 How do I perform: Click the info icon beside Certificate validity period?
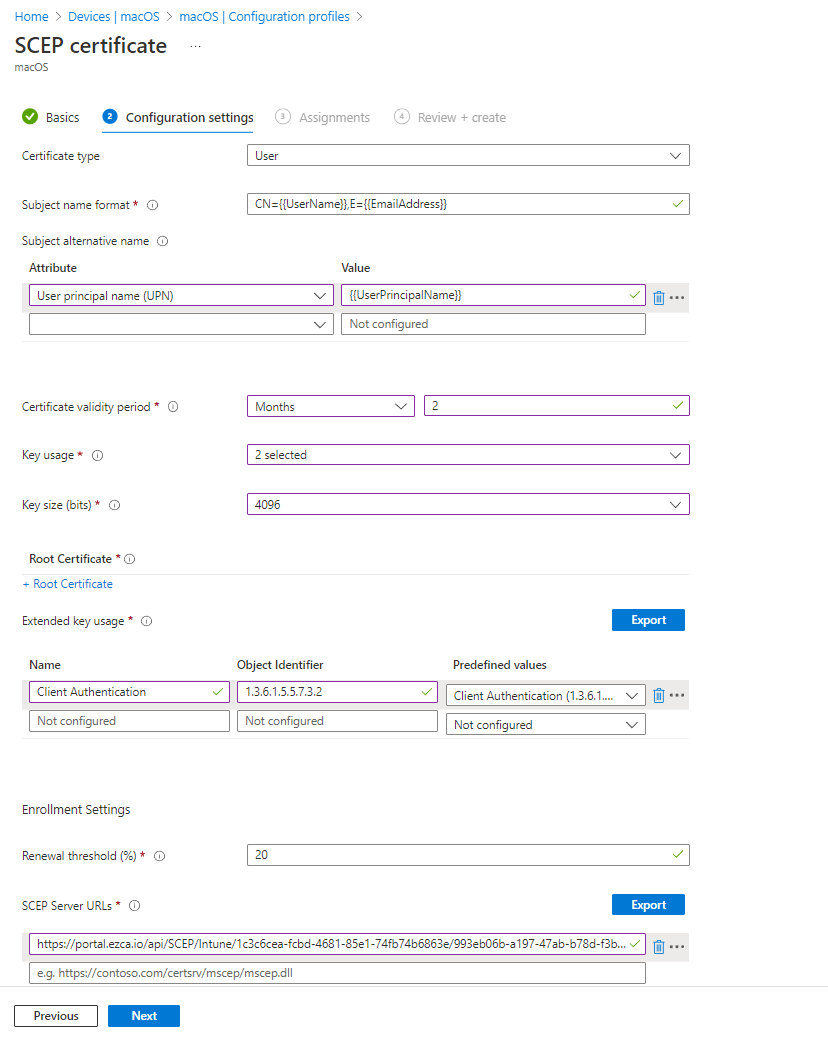pyautogui.click(x=173, y=407)
